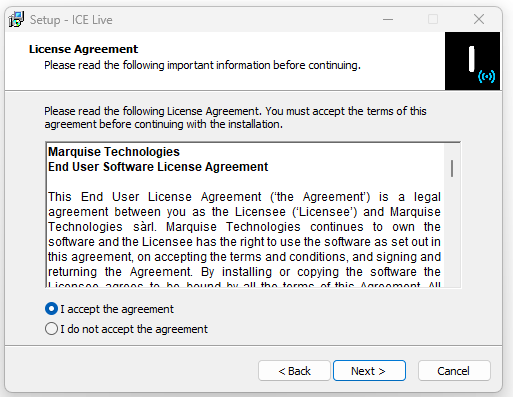Click the 'Marquise Technologies' heading in license text
The width and height of the screenshot is (513, 397).
[x=114, y=152]
